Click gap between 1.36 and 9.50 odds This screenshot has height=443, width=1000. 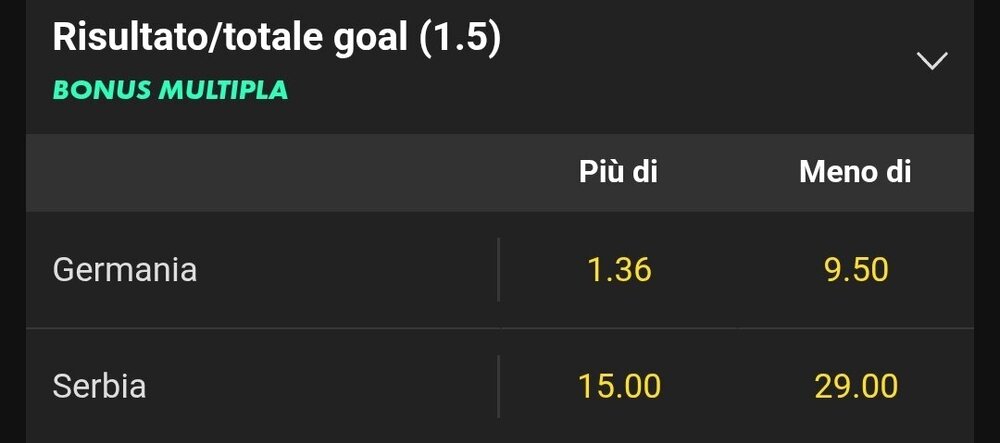pos(738,270)
